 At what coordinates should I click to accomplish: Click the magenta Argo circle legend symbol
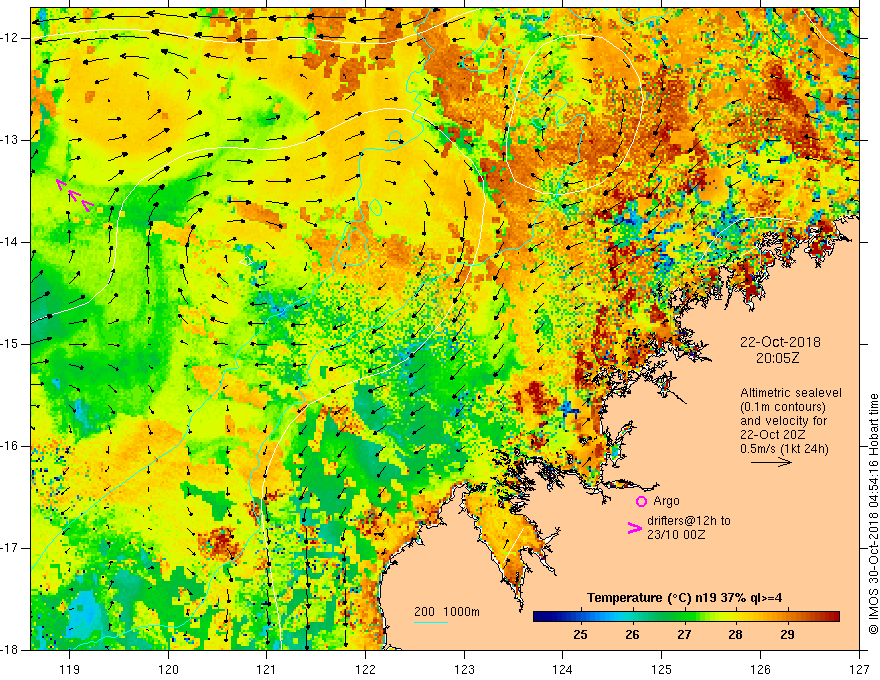coord(641,501)
